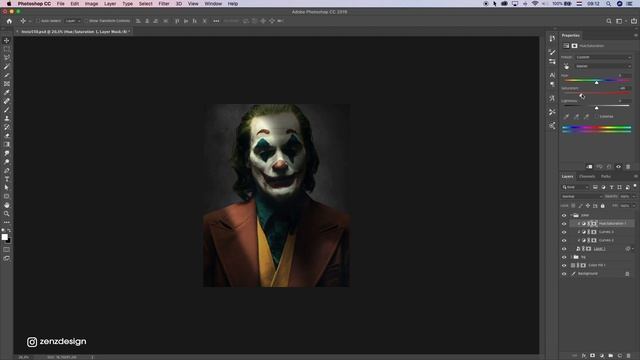
Task: Select the Clone Stamp tool
Action: [7, 118]
